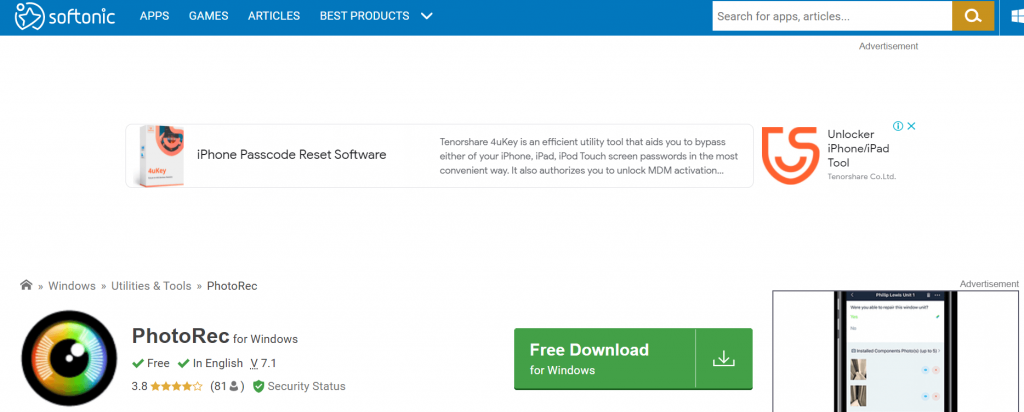
Task: Open the Utilities & Tools breadcrumb link
Action: [x=151, y=286]
